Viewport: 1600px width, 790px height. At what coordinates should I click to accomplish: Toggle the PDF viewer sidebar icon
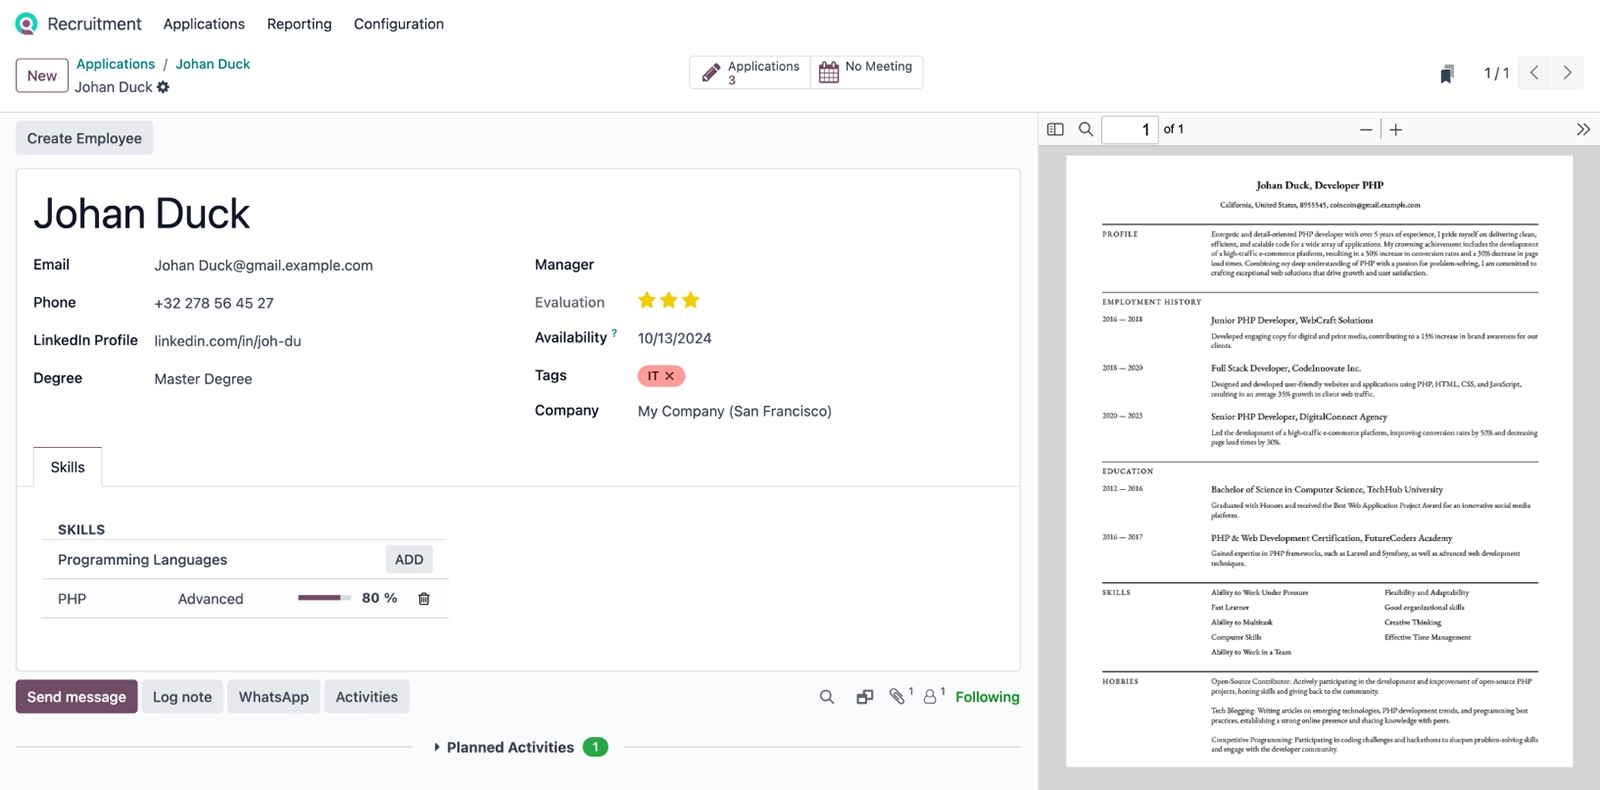tap(1055, 129)
